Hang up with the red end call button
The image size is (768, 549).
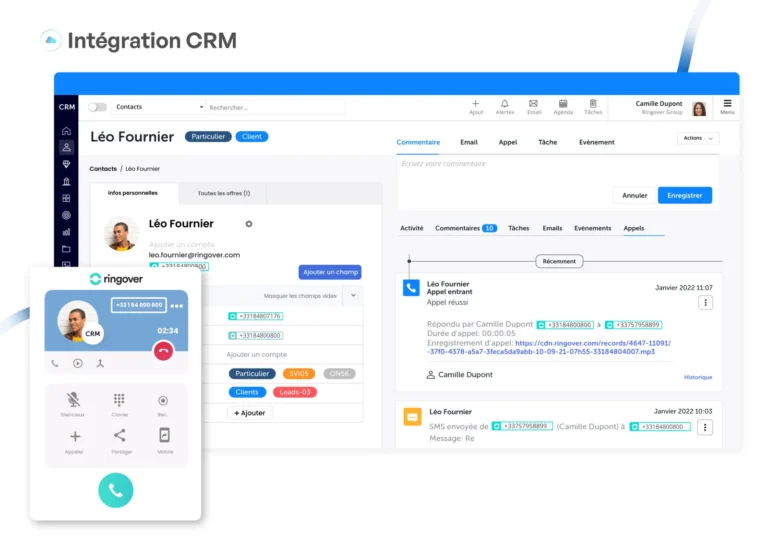click(x=164, y=351)
